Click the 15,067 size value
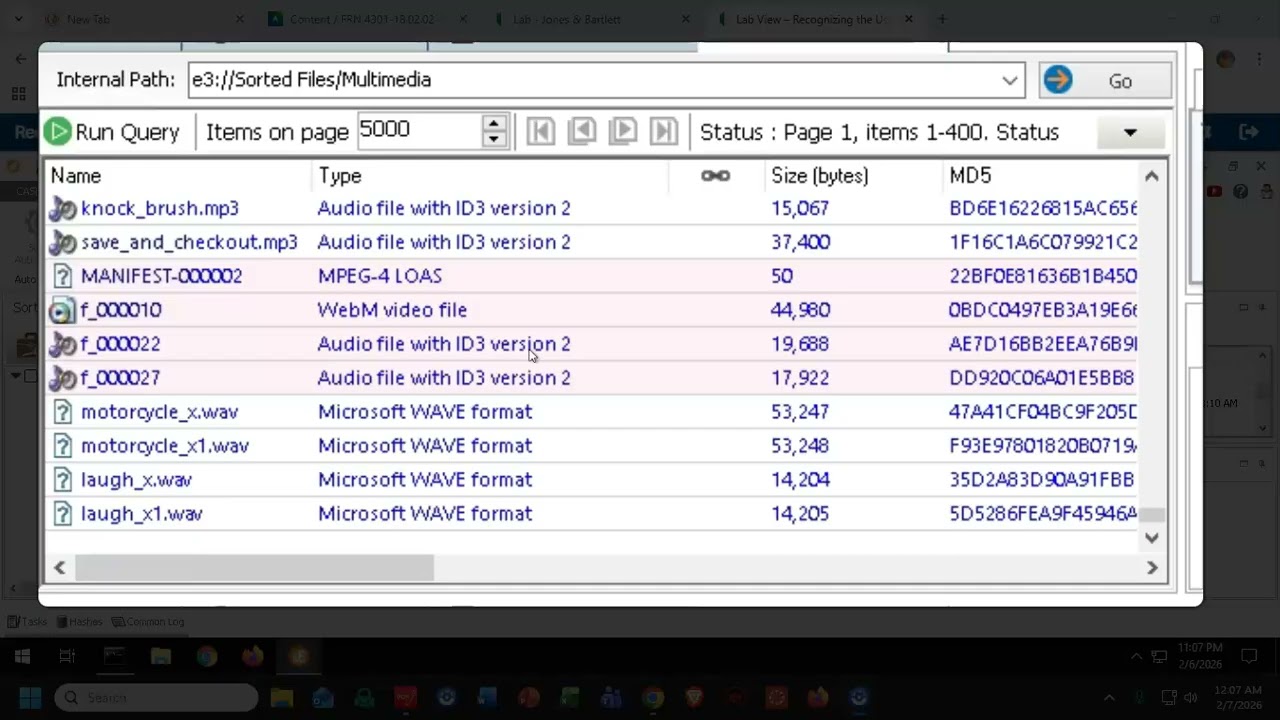Image resolution: width=1280 pixels, height=720 pixels. click(x=800, y=208)
